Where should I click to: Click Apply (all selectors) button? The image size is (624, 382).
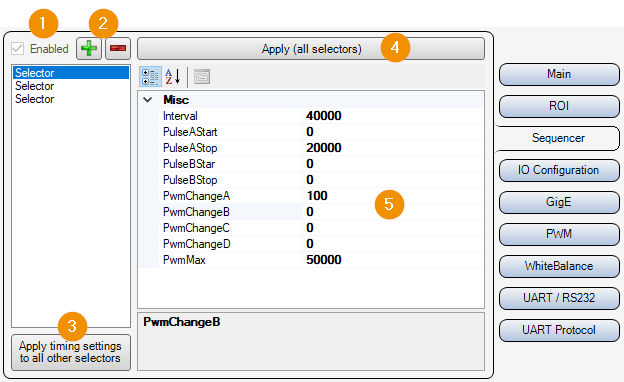click(x=311, y=49)
